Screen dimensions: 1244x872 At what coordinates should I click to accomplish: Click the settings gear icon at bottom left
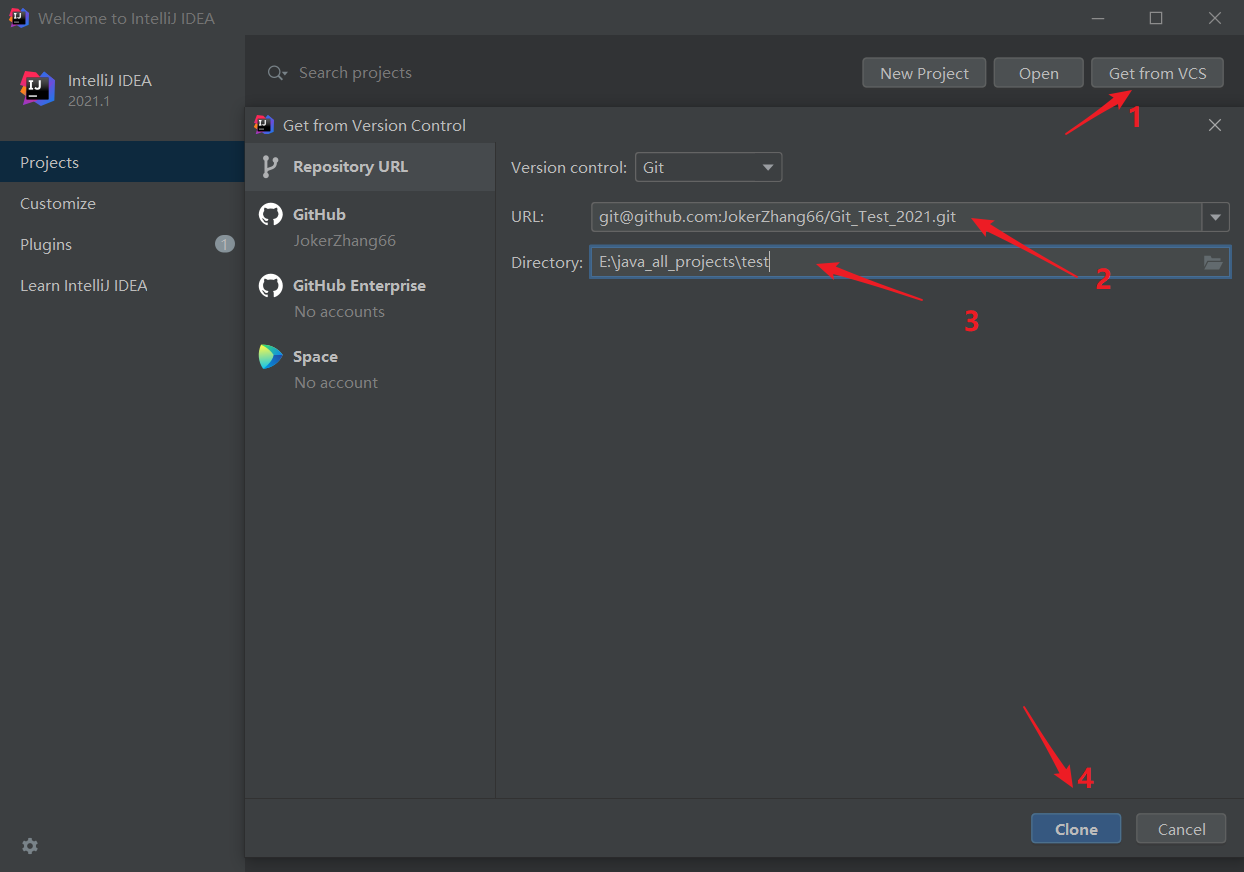click(30, 846)
